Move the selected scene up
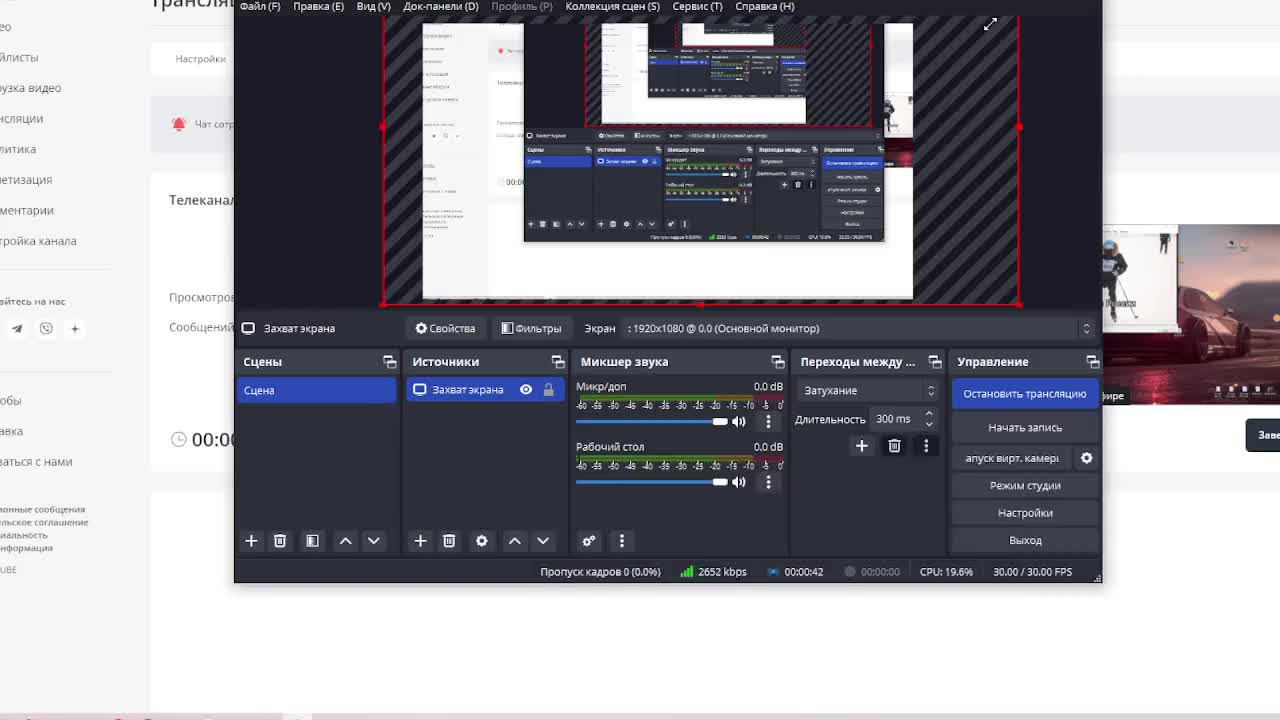This screenshot has width=1280, height=720. click(345, 541)
